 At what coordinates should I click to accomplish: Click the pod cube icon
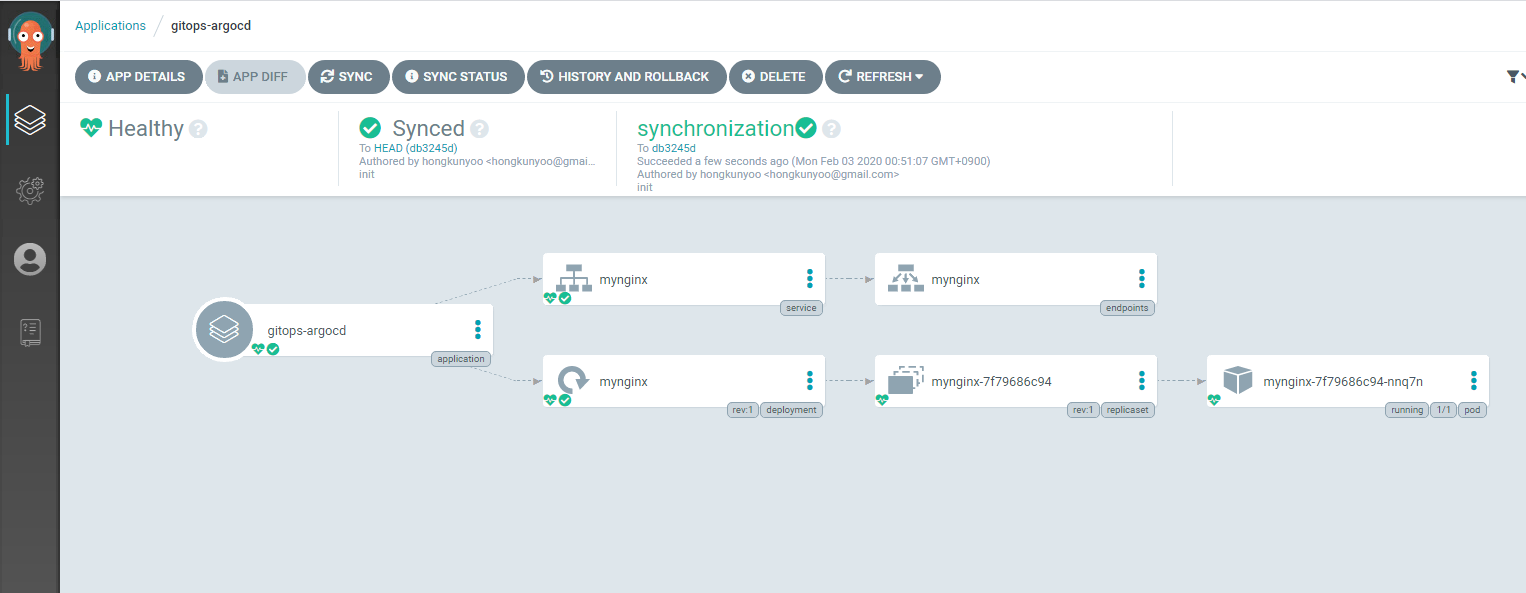(1238, 380)
